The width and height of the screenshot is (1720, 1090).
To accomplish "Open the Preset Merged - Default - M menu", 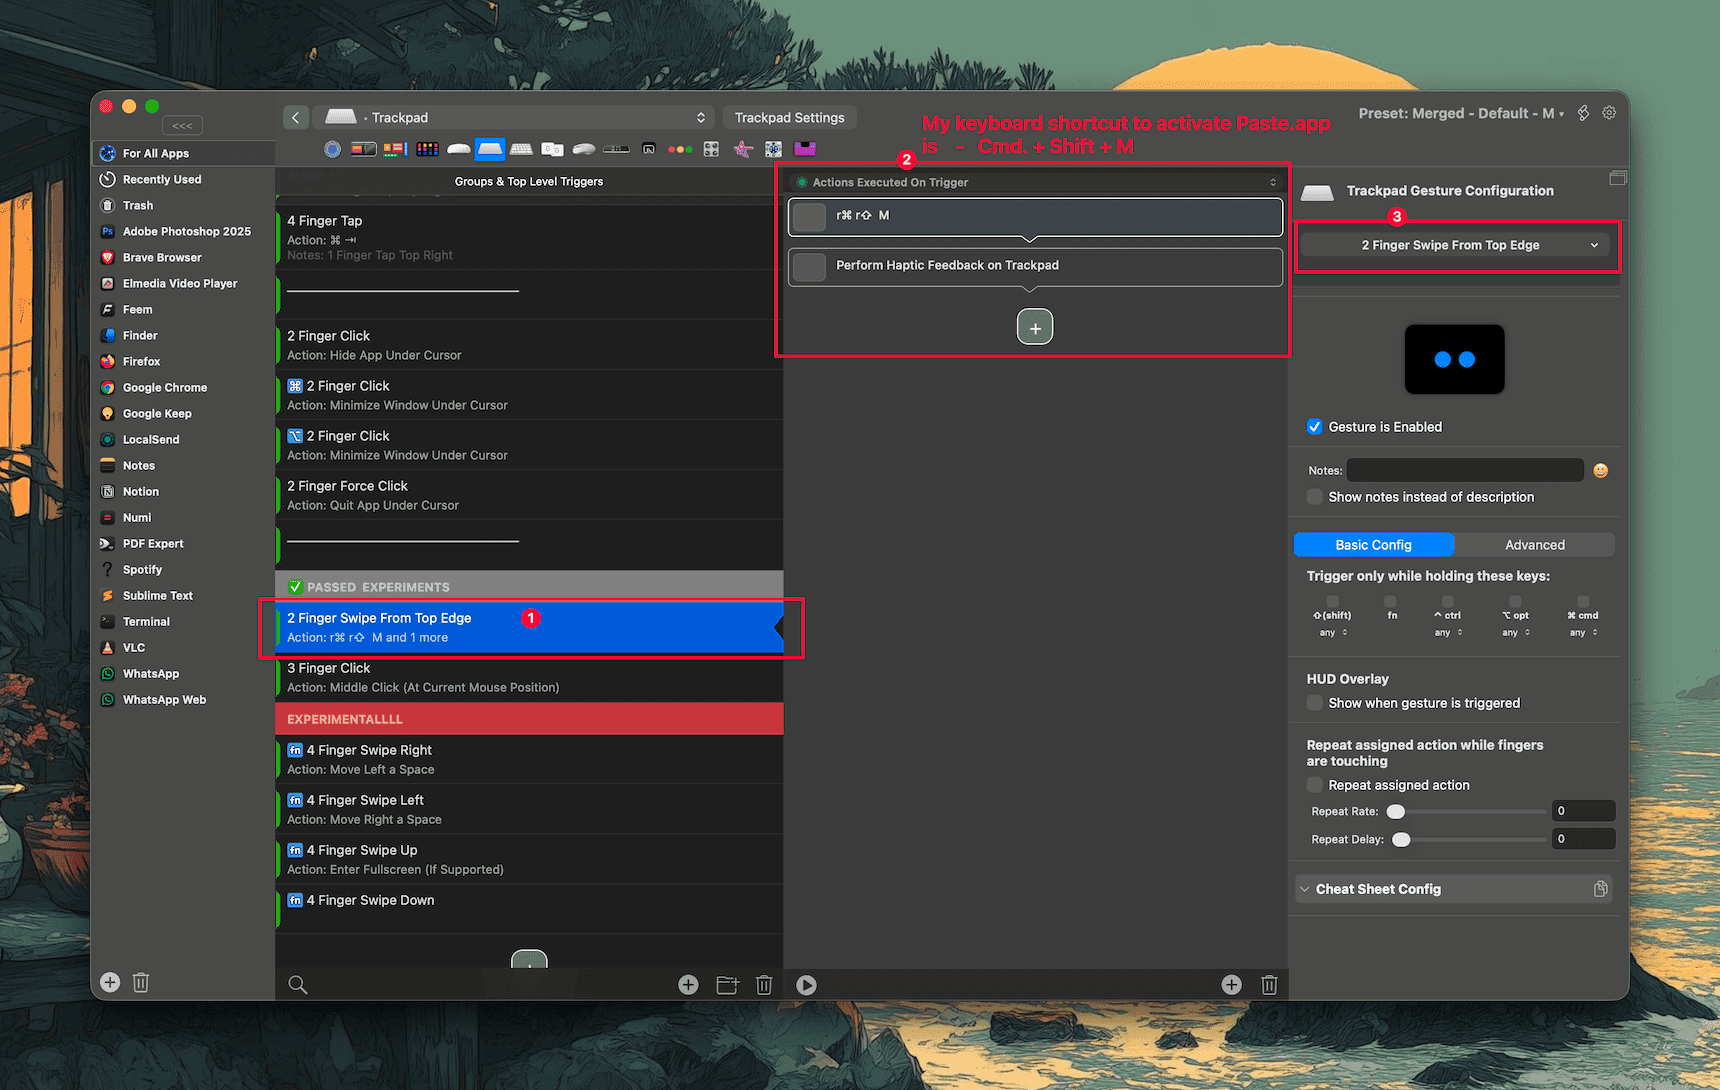I will (x=1461, y=113).
